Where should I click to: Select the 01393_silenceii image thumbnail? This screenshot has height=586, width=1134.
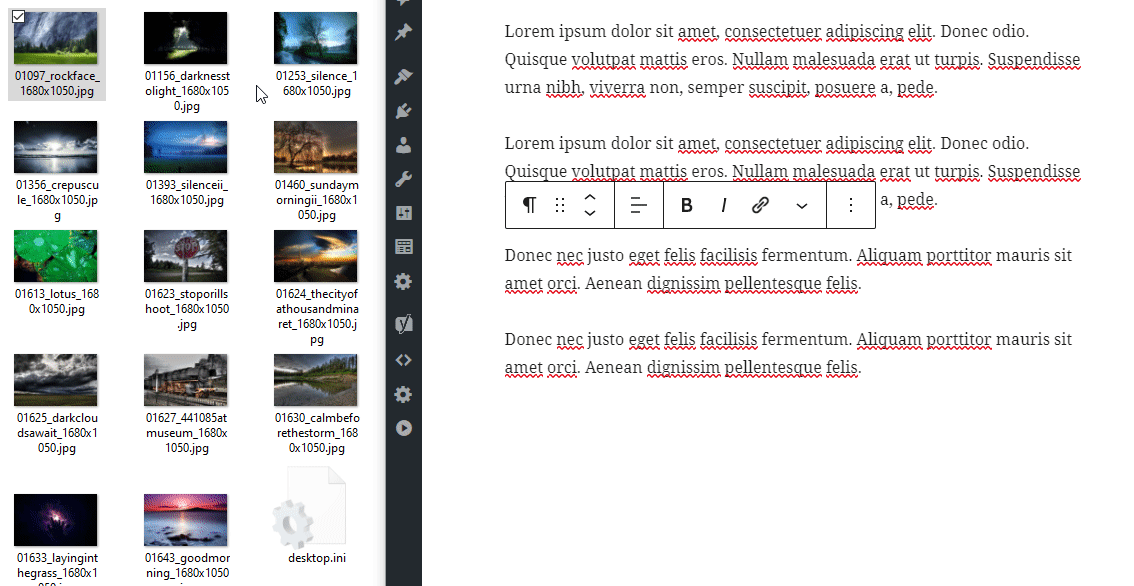pos(186,147)
